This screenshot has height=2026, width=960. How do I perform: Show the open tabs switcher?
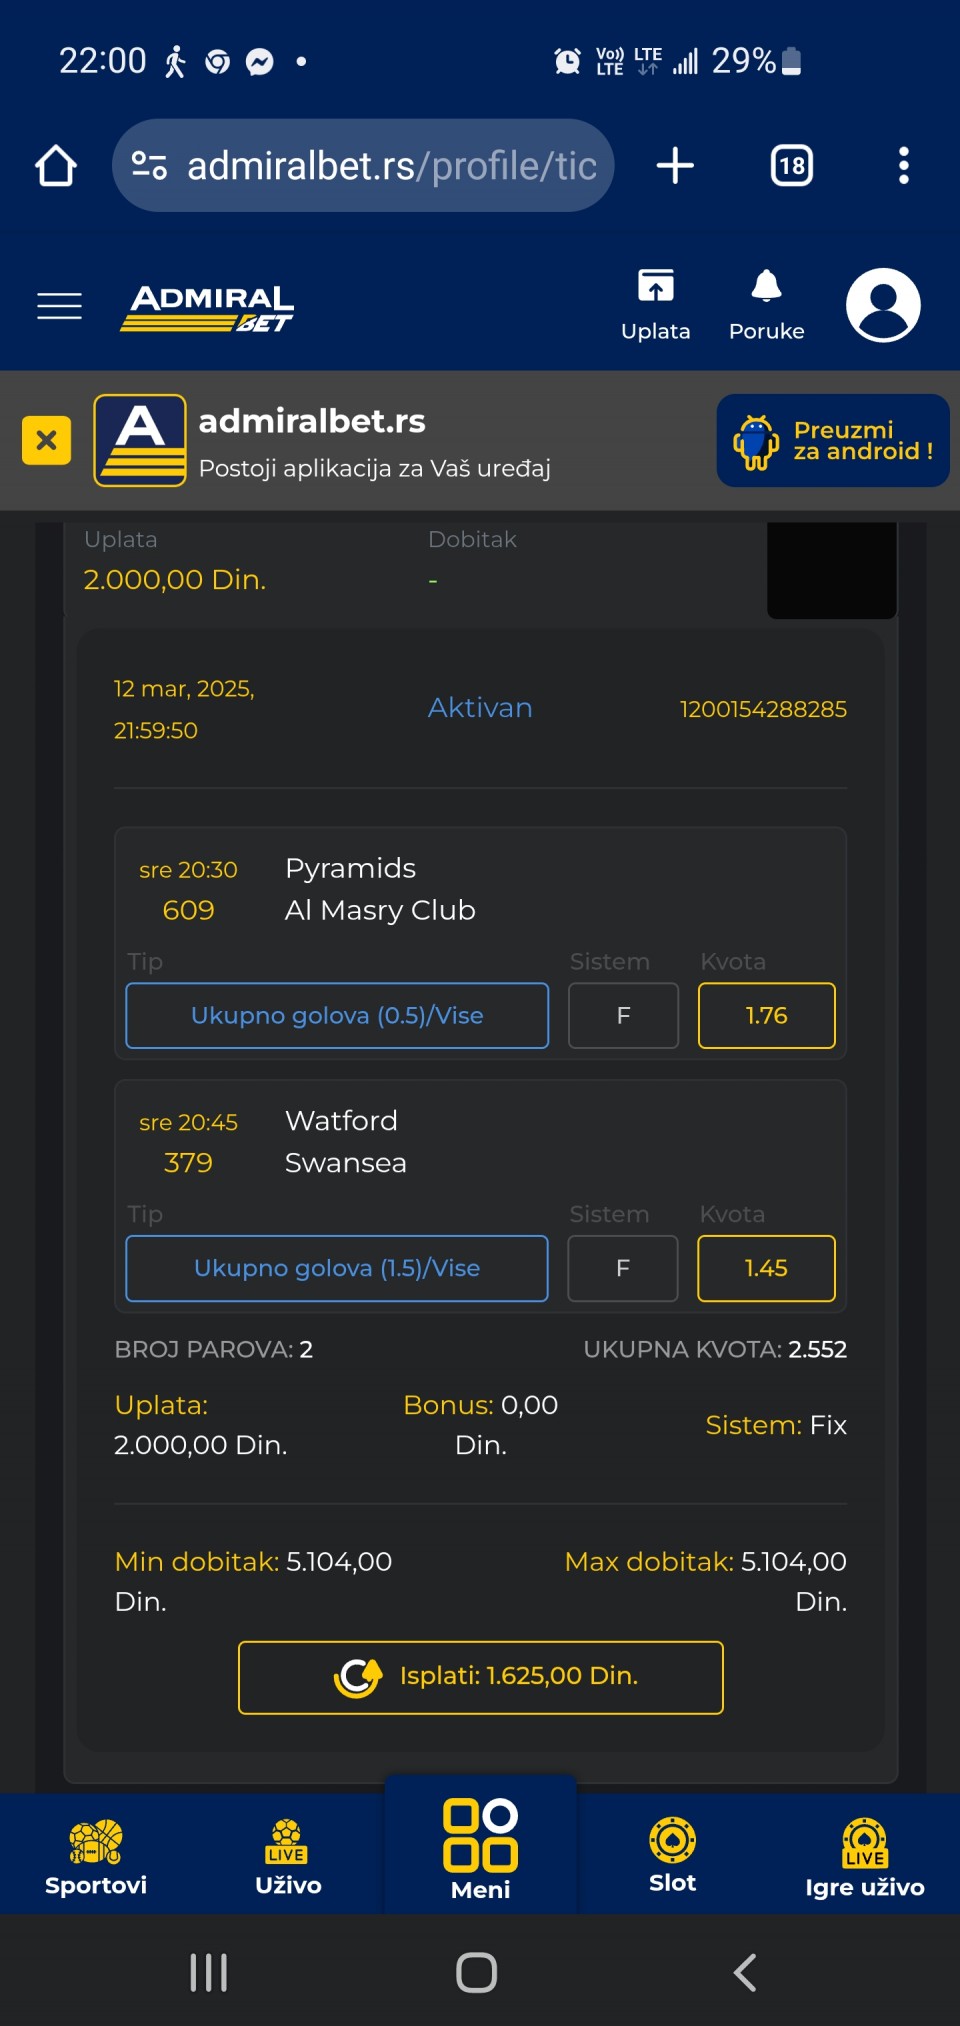pos(791,166)
